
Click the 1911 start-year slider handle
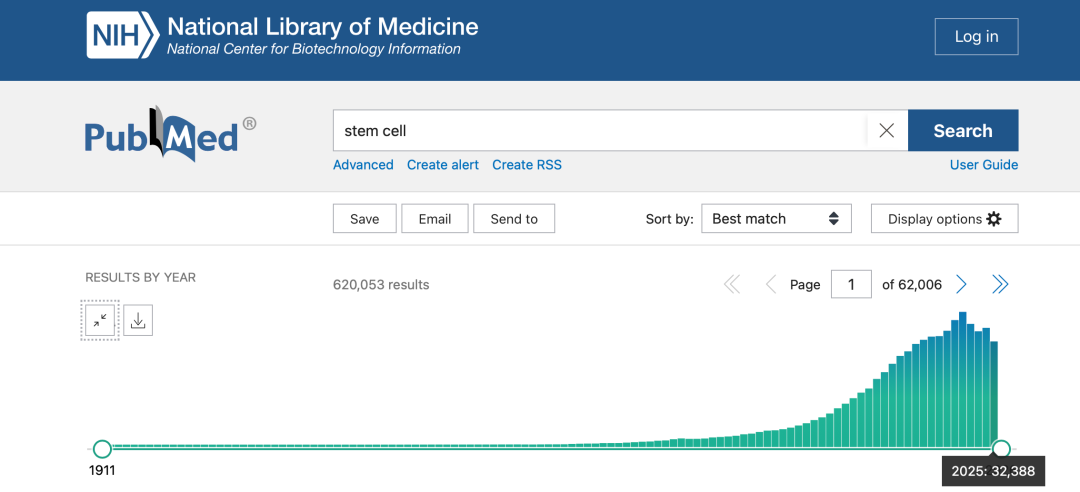click(102, 449)
